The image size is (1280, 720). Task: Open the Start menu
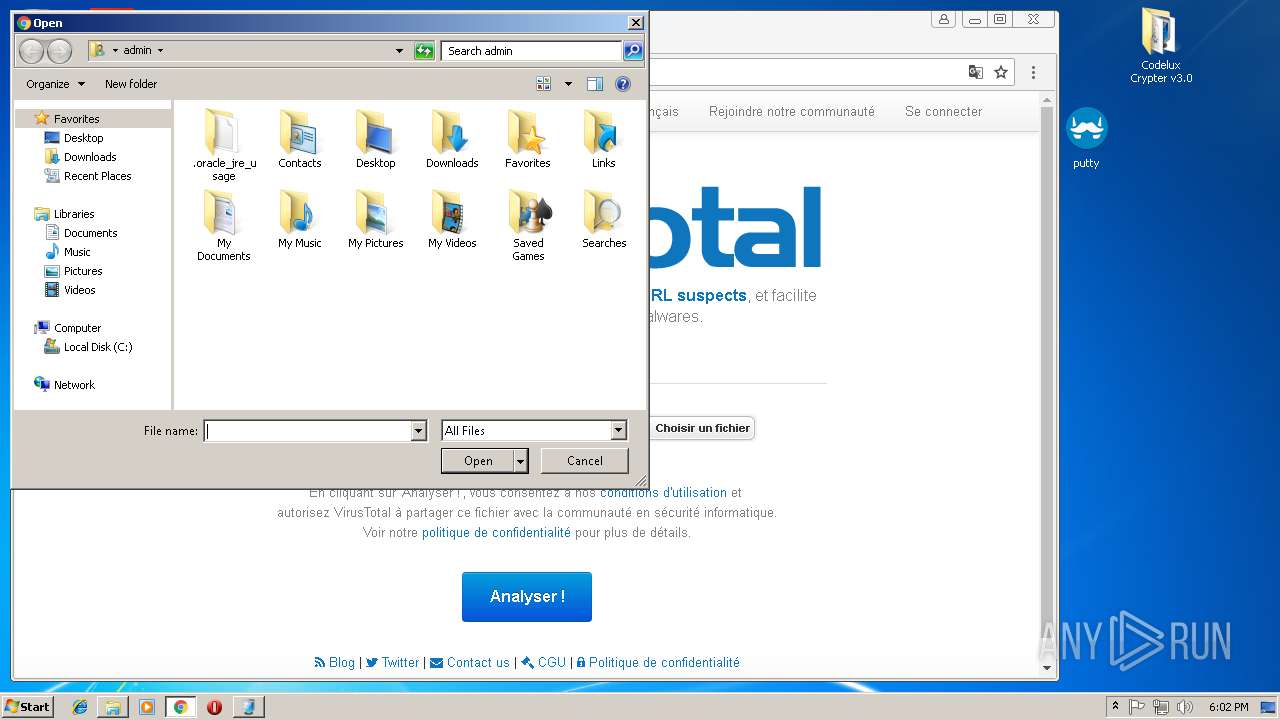tap(28, 707)
